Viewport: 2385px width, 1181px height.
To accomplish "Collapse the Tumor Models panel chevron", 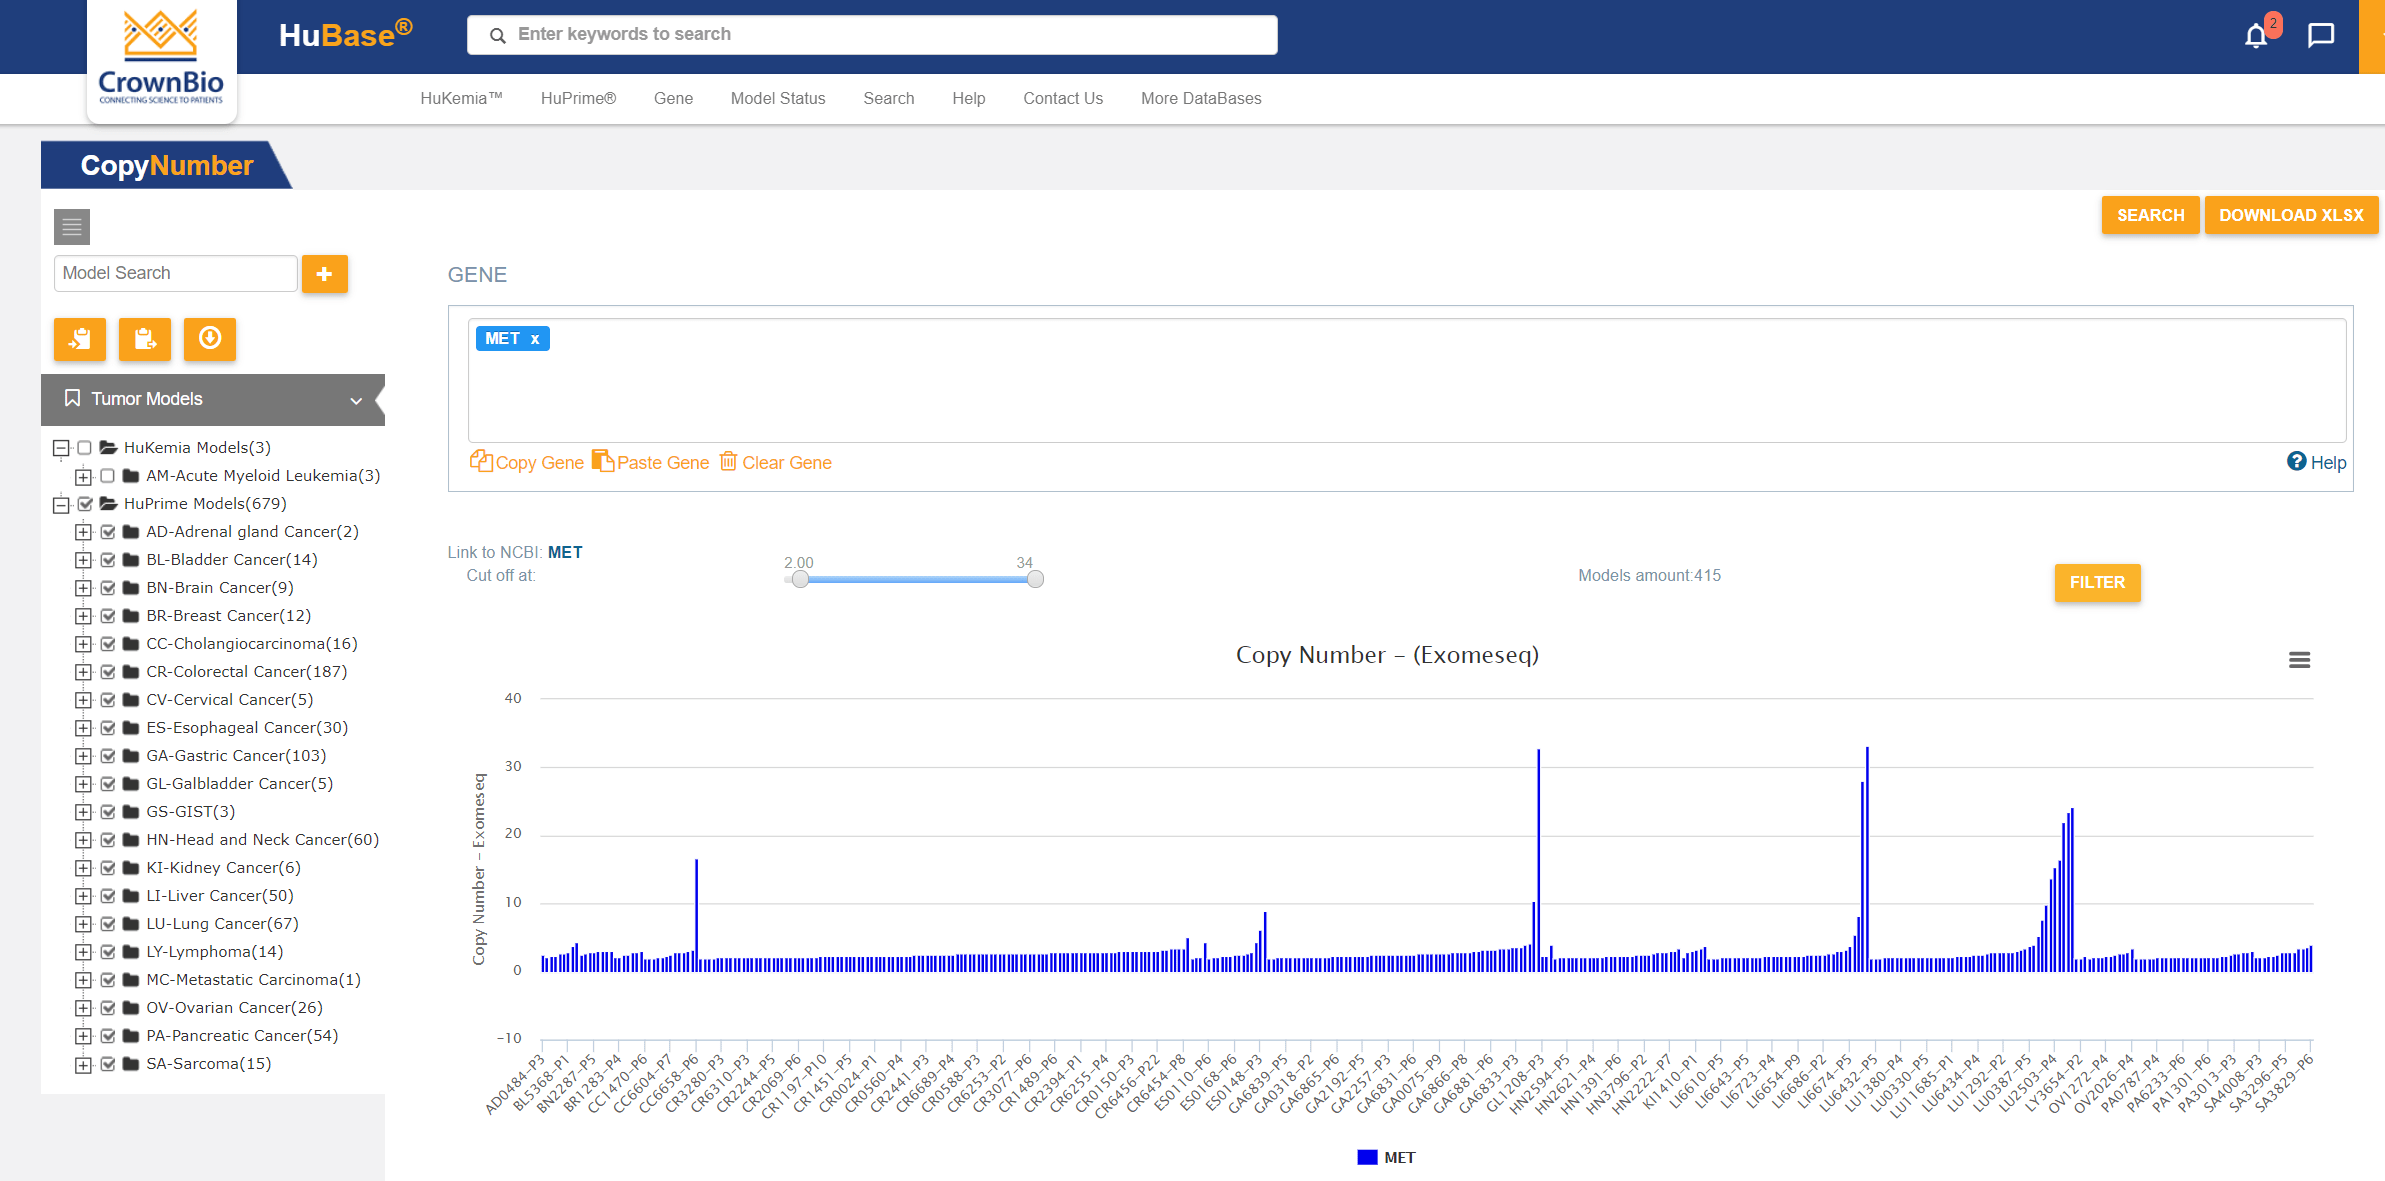I will pyautogui.click(x=356, y=400).
